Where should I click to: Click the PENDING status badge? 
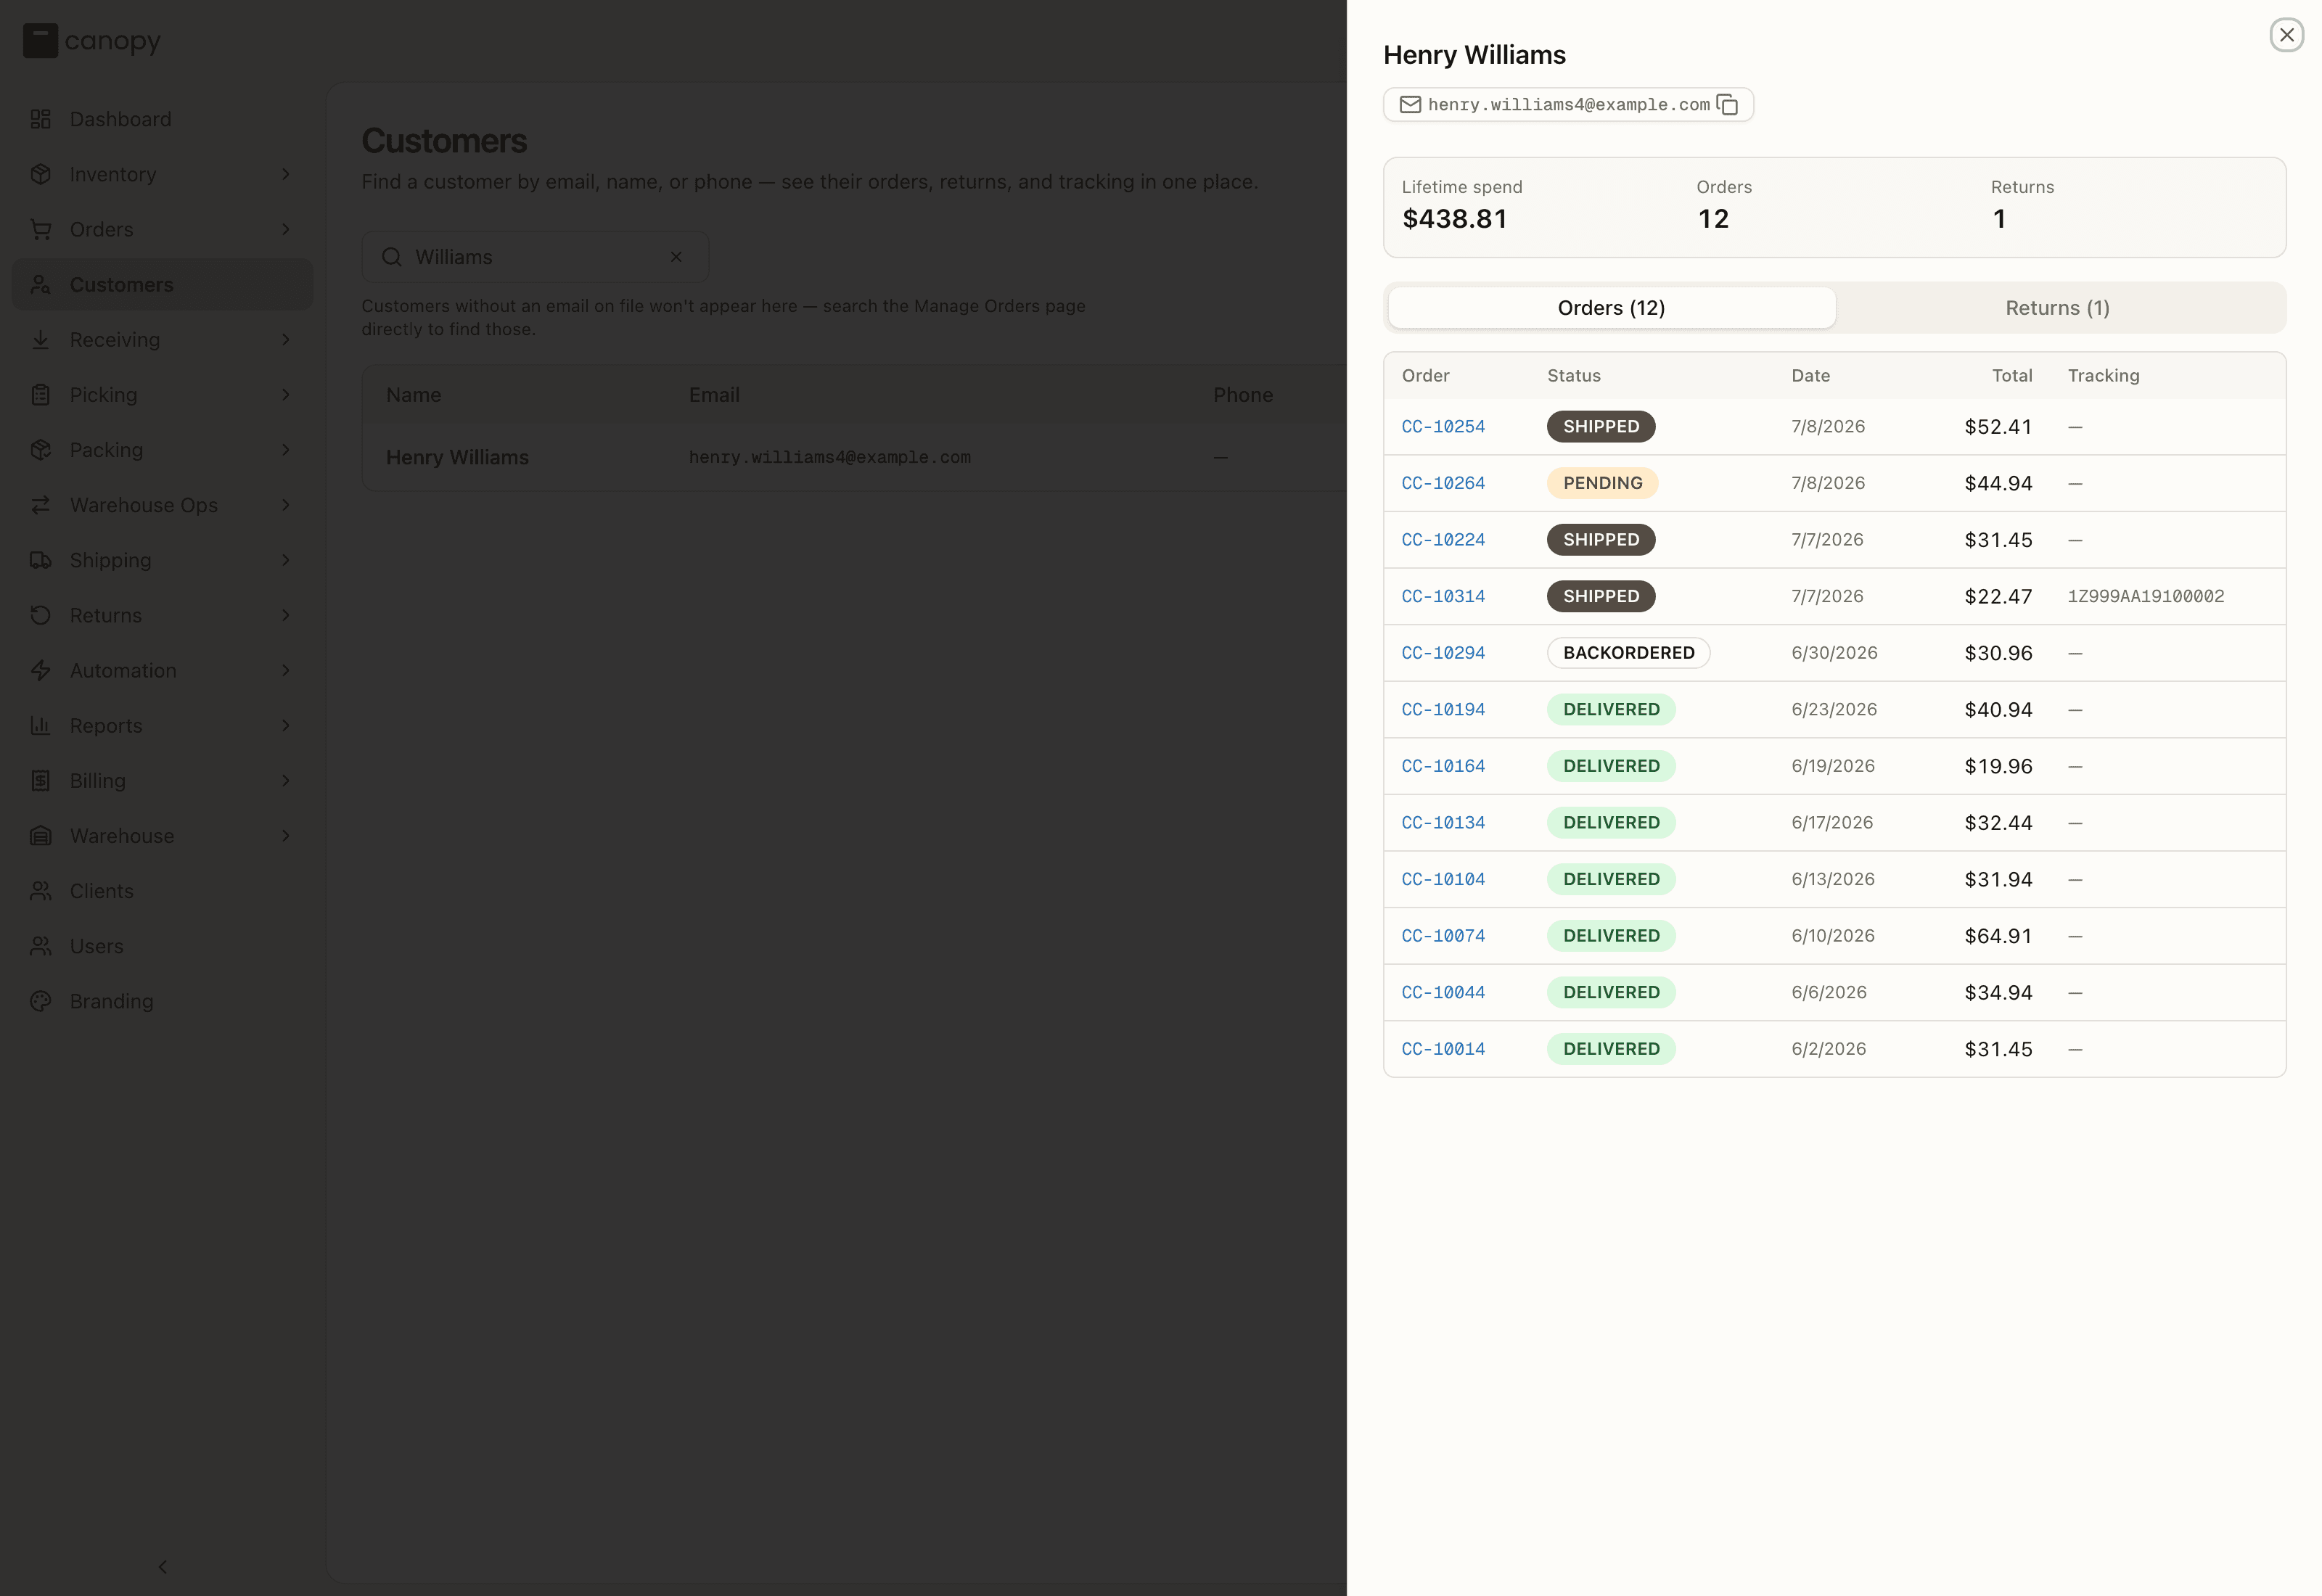(x=1602, y=483)
